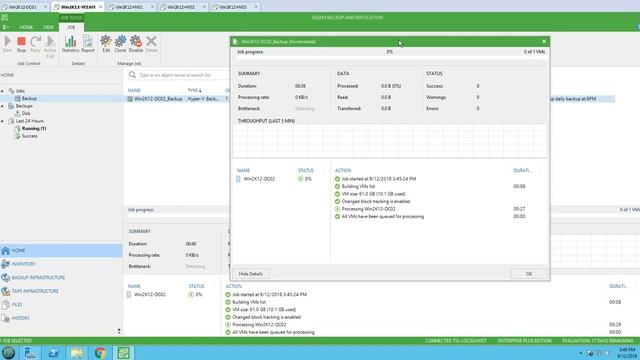Click the Veeam logo icon in title bar
Viewport: 640px width, 360px height.
coord(4,18)
